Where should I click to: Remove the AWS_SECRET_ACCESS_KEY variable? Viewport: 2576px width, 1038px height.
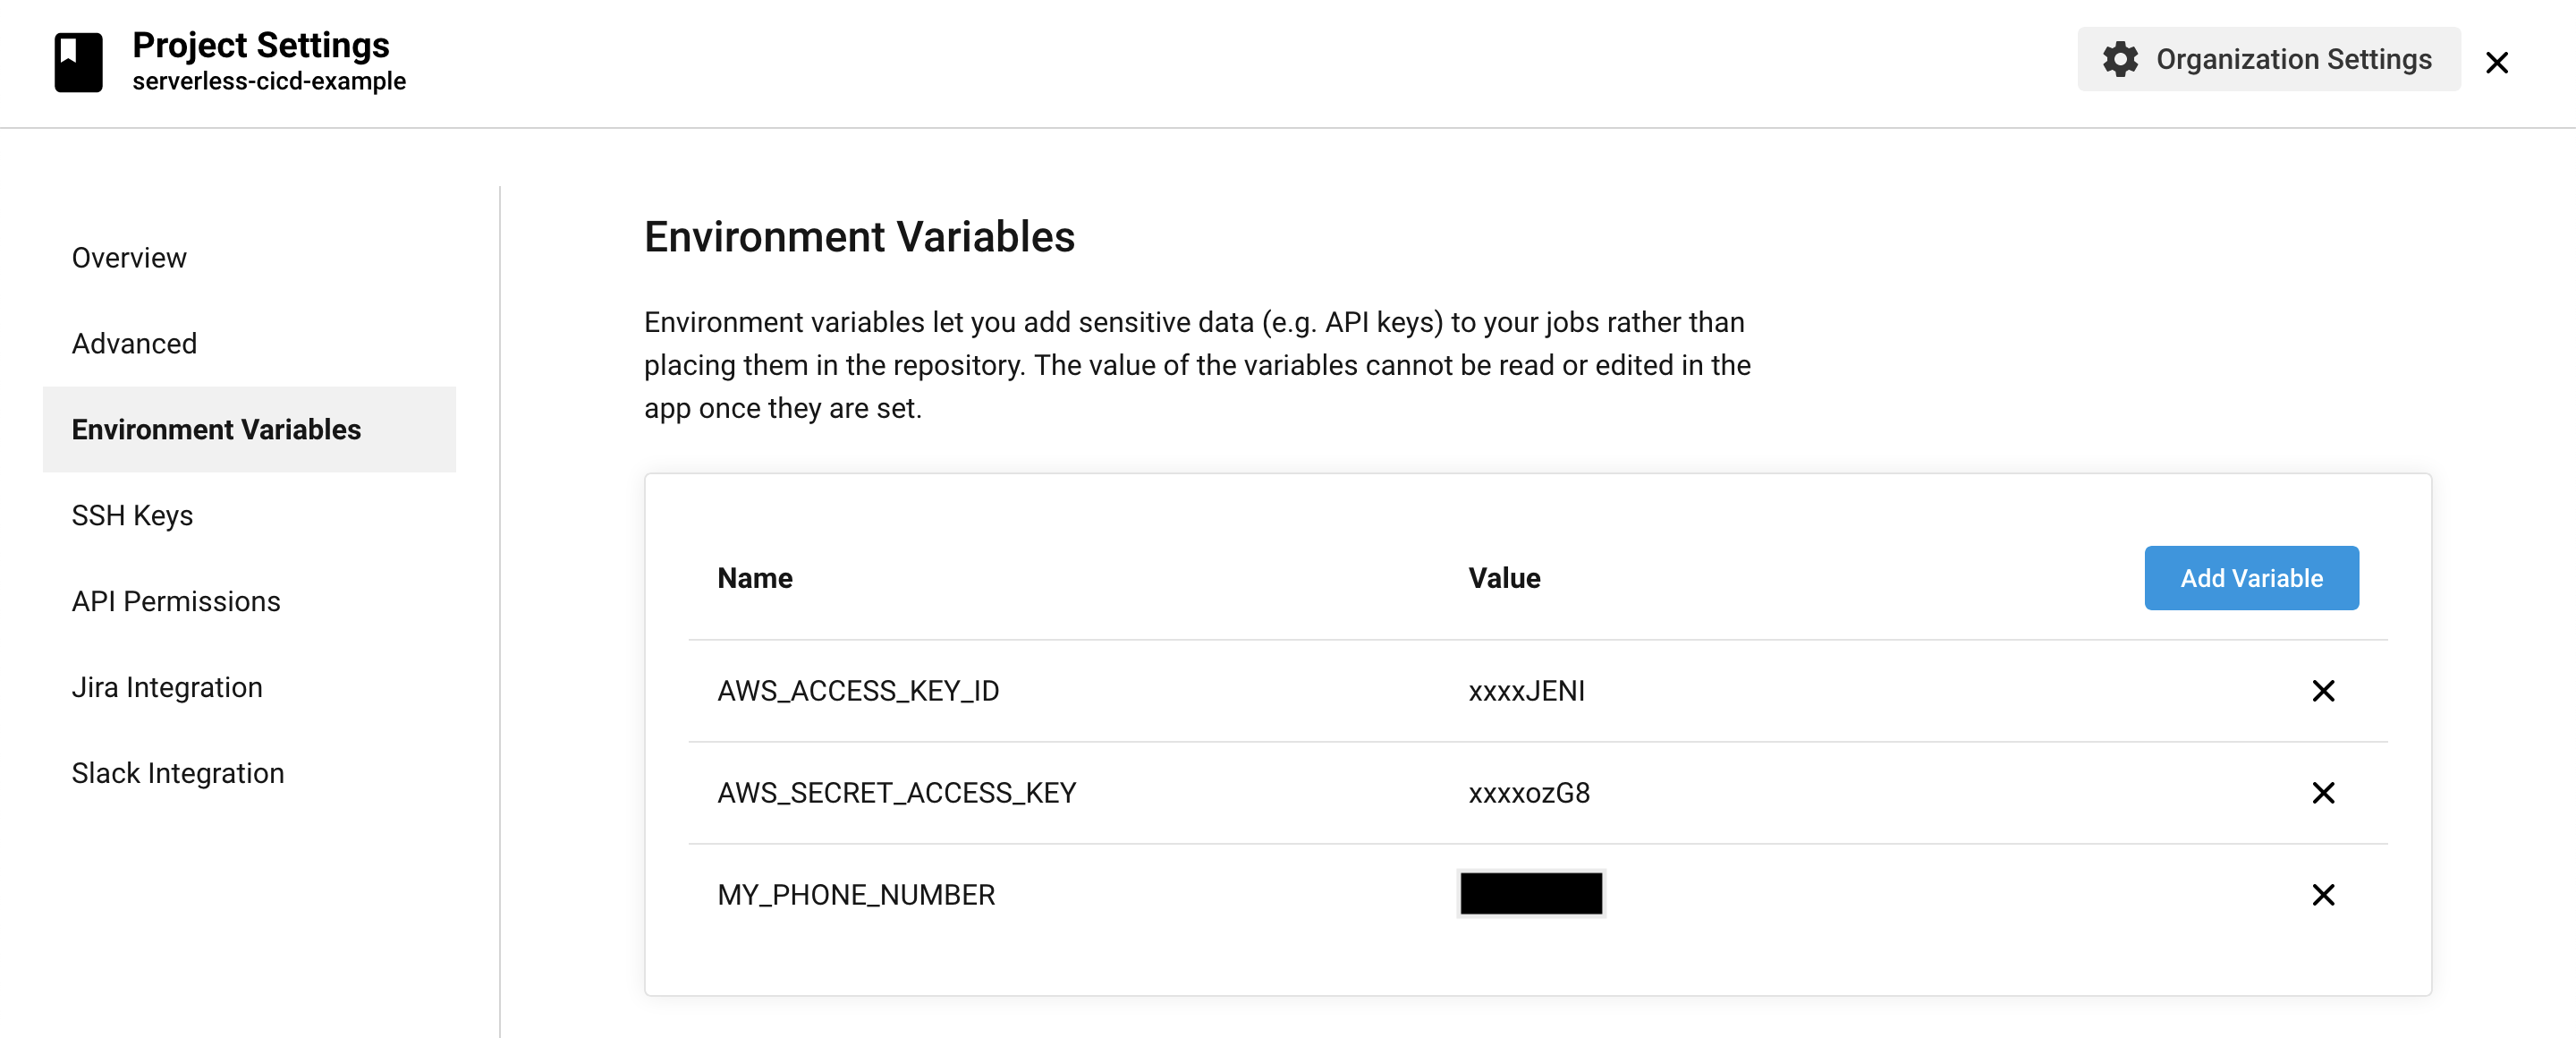pos(2324,793)
